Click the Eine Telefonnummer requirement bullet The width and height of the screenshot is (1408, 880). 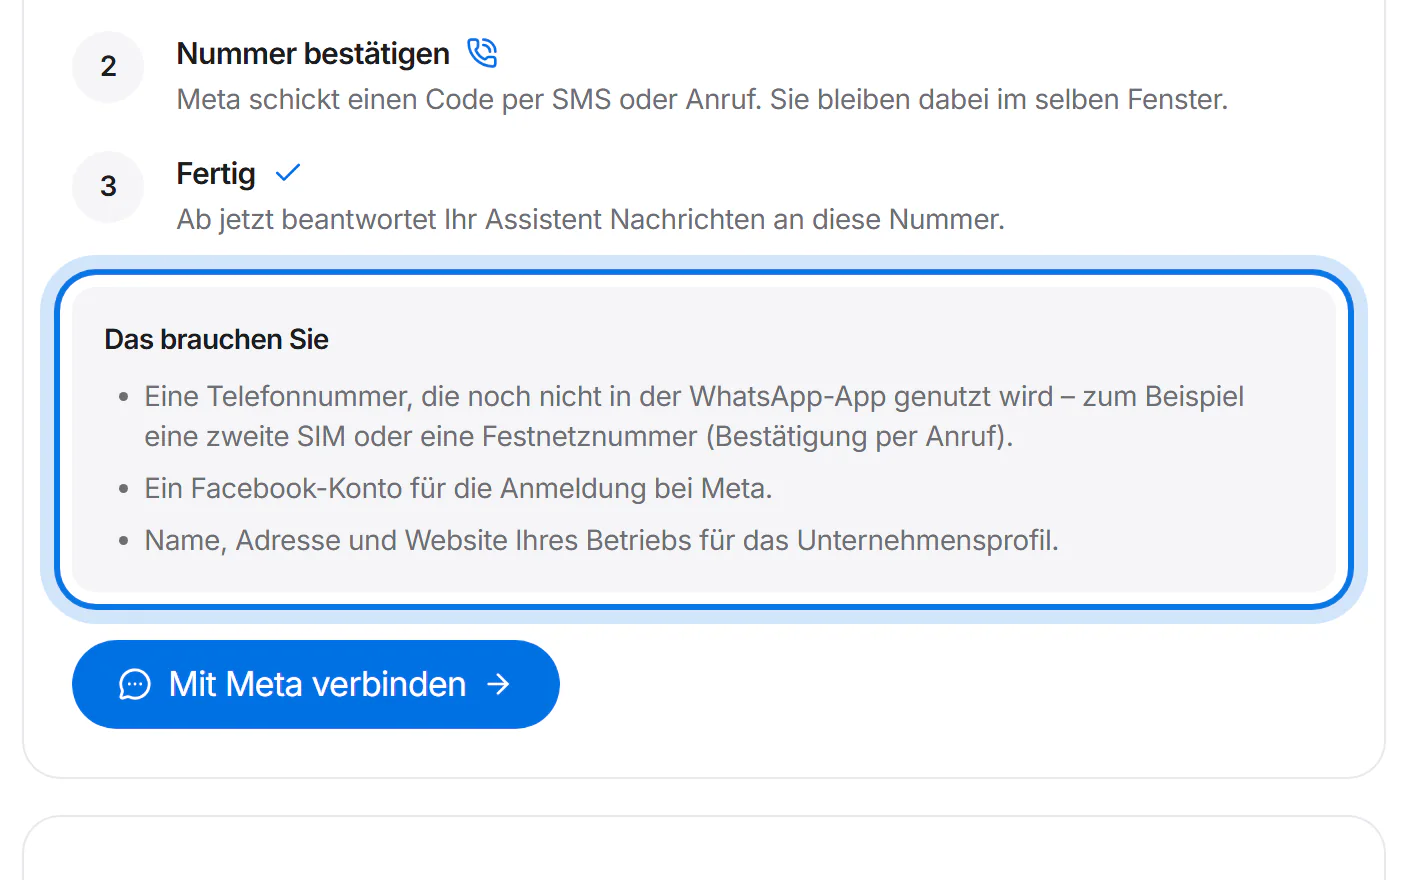coord(694,416)
